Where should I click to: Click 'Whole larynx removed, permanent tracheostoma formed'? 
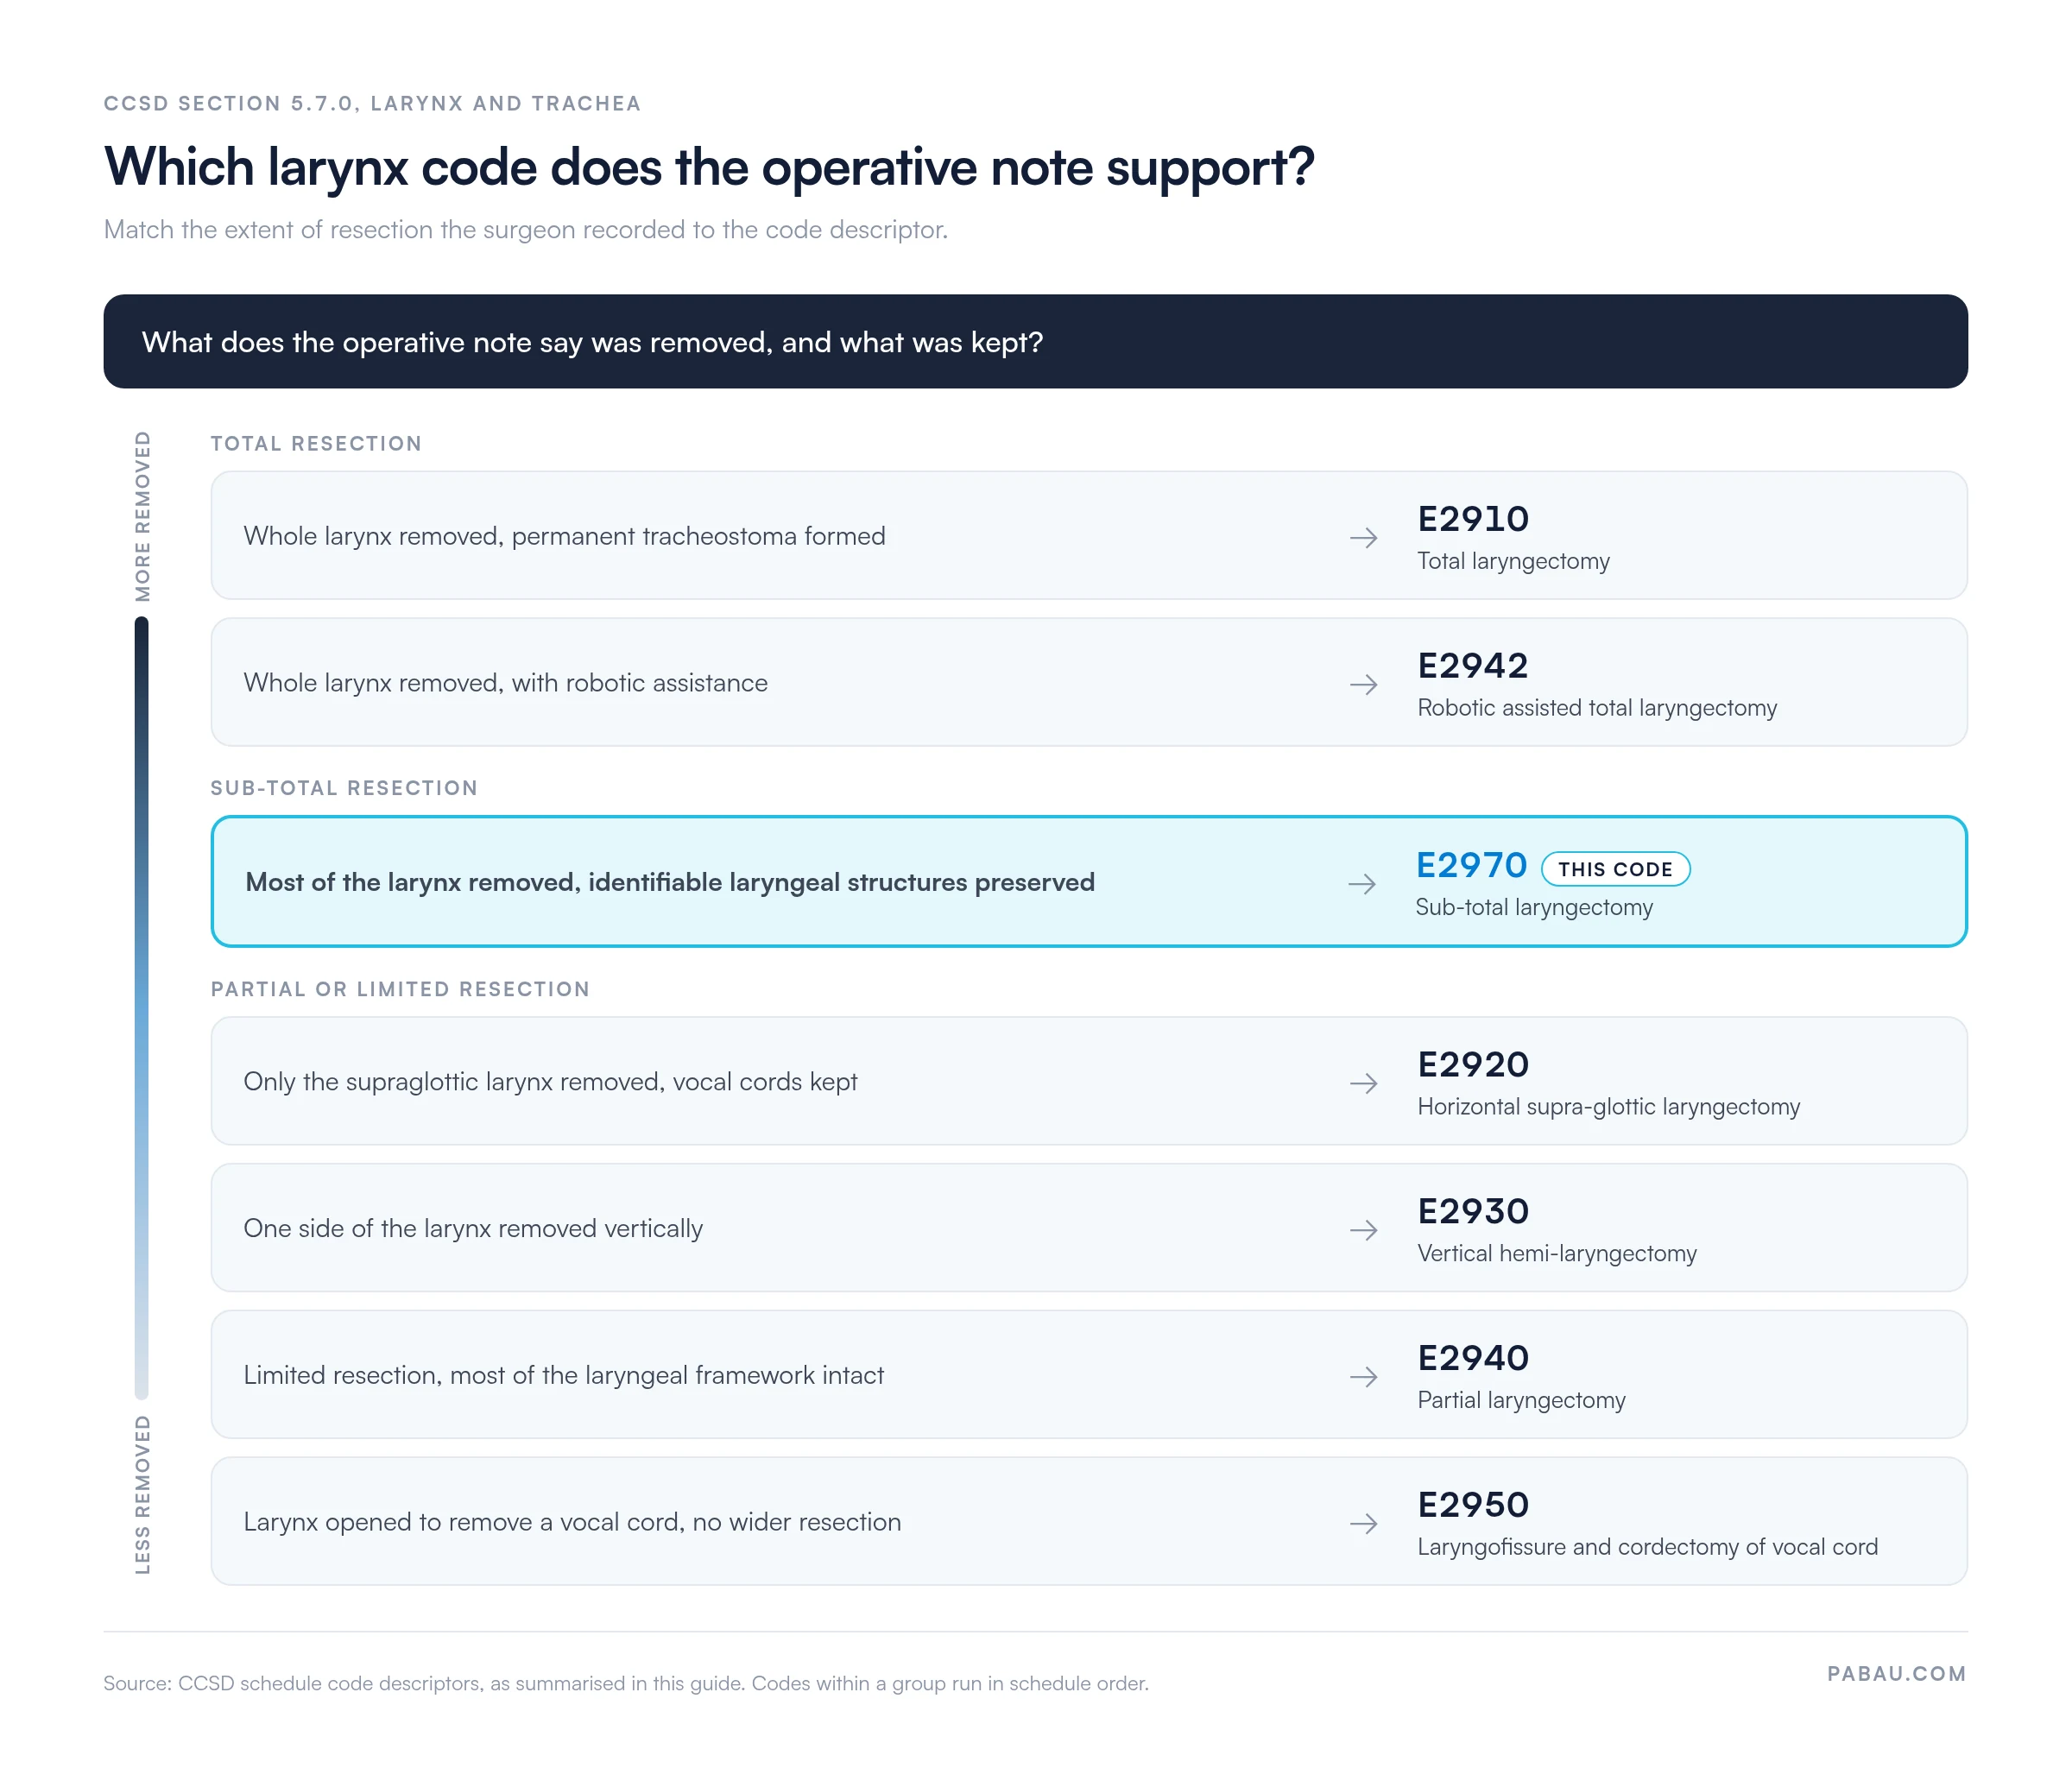click(x=564, y=537)
